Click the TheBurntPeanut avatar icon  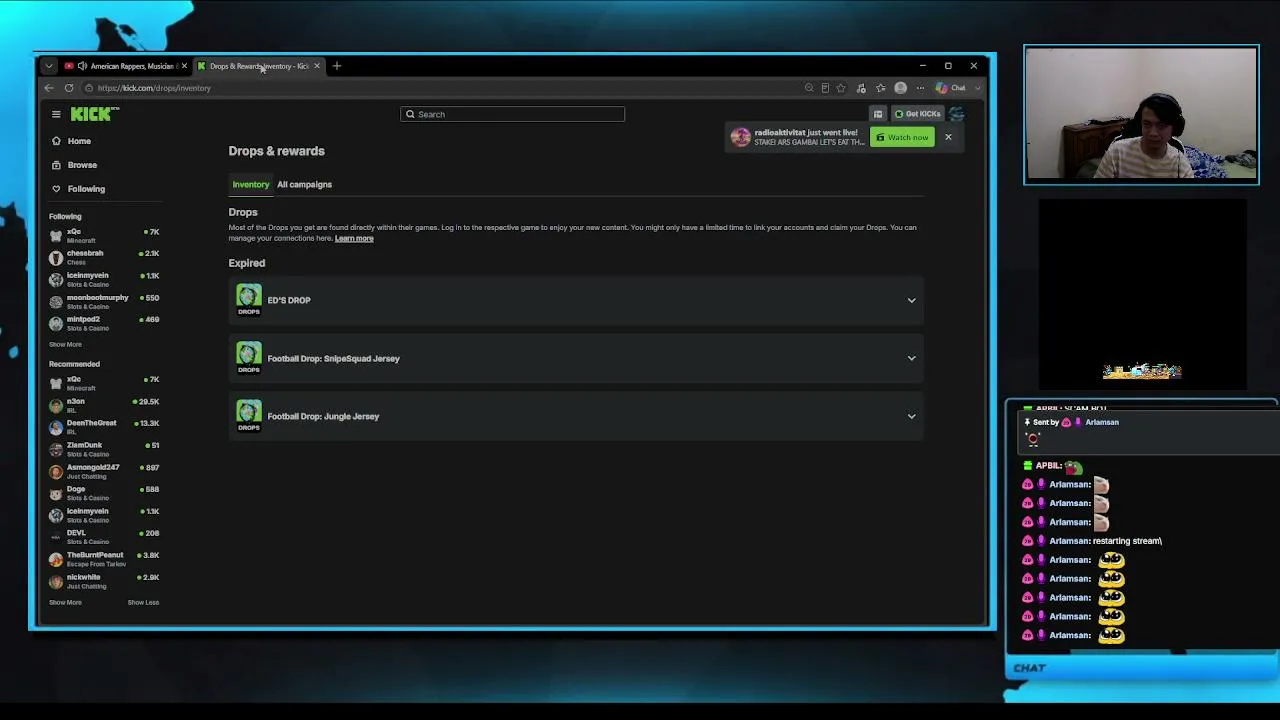[56, 559]
